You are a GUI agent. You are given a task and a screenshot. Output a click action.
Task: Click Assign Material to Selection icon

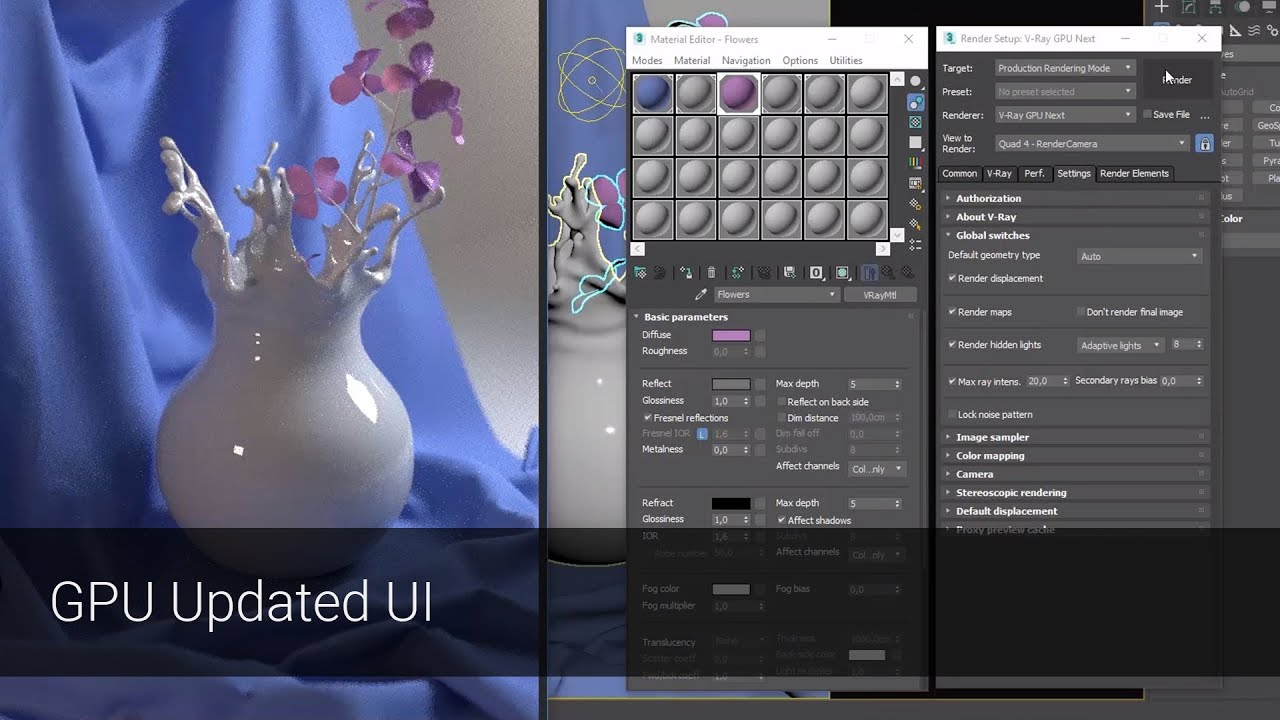click(686, 272)
